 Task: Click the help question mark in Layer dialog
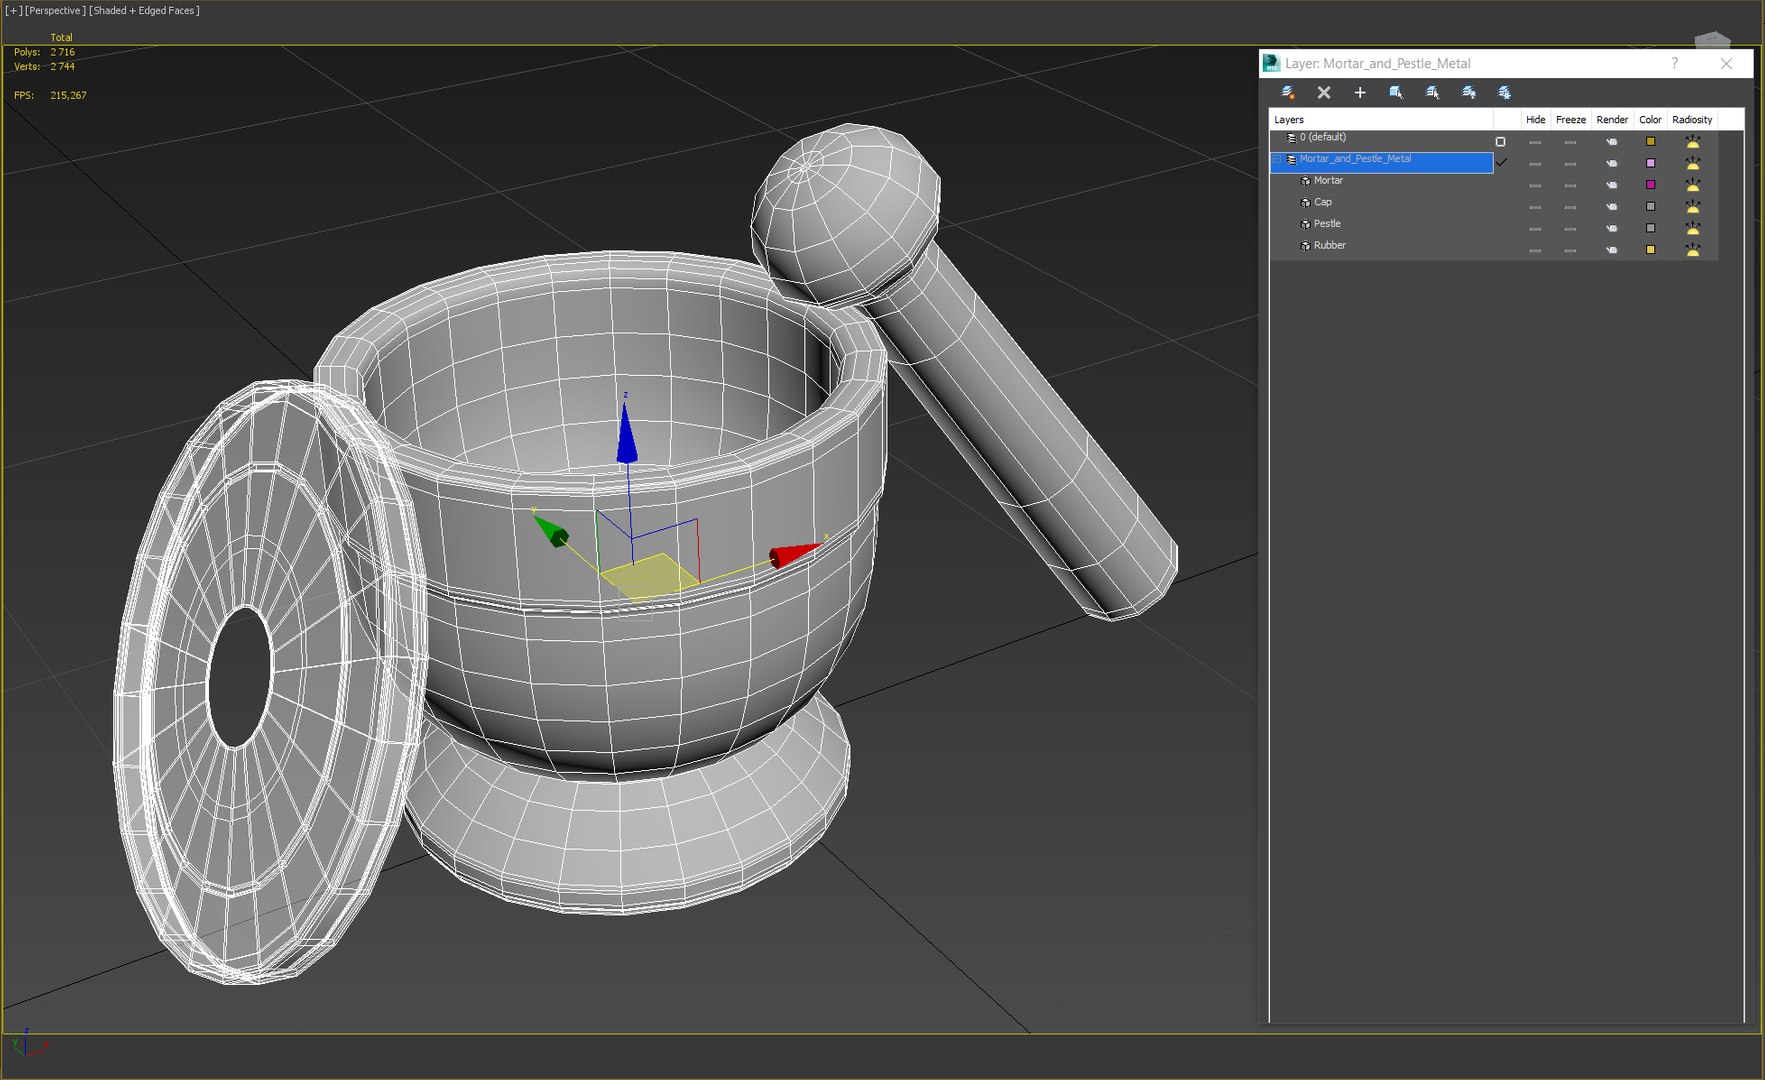click(1675, 63)
